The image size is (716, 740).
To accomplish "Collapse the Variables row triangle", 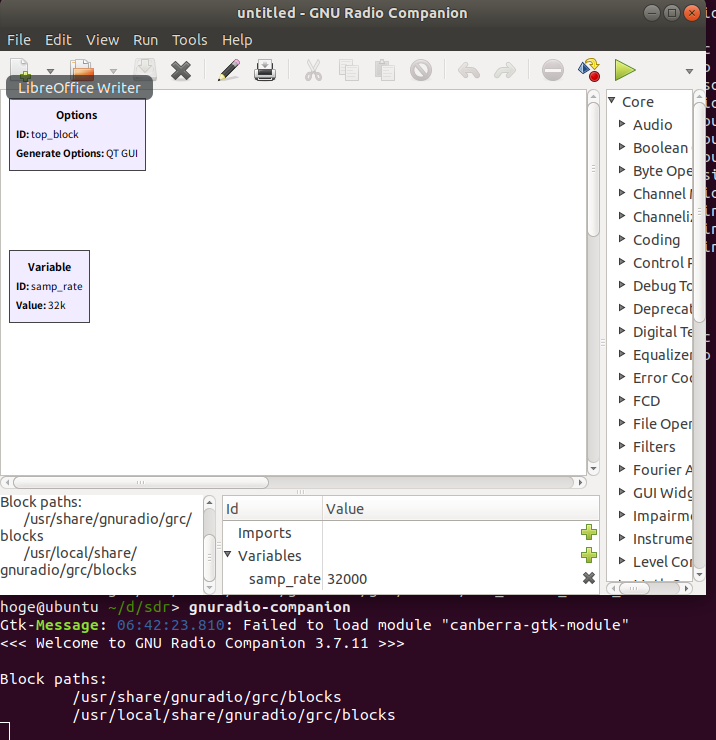I will pos(228,555).
